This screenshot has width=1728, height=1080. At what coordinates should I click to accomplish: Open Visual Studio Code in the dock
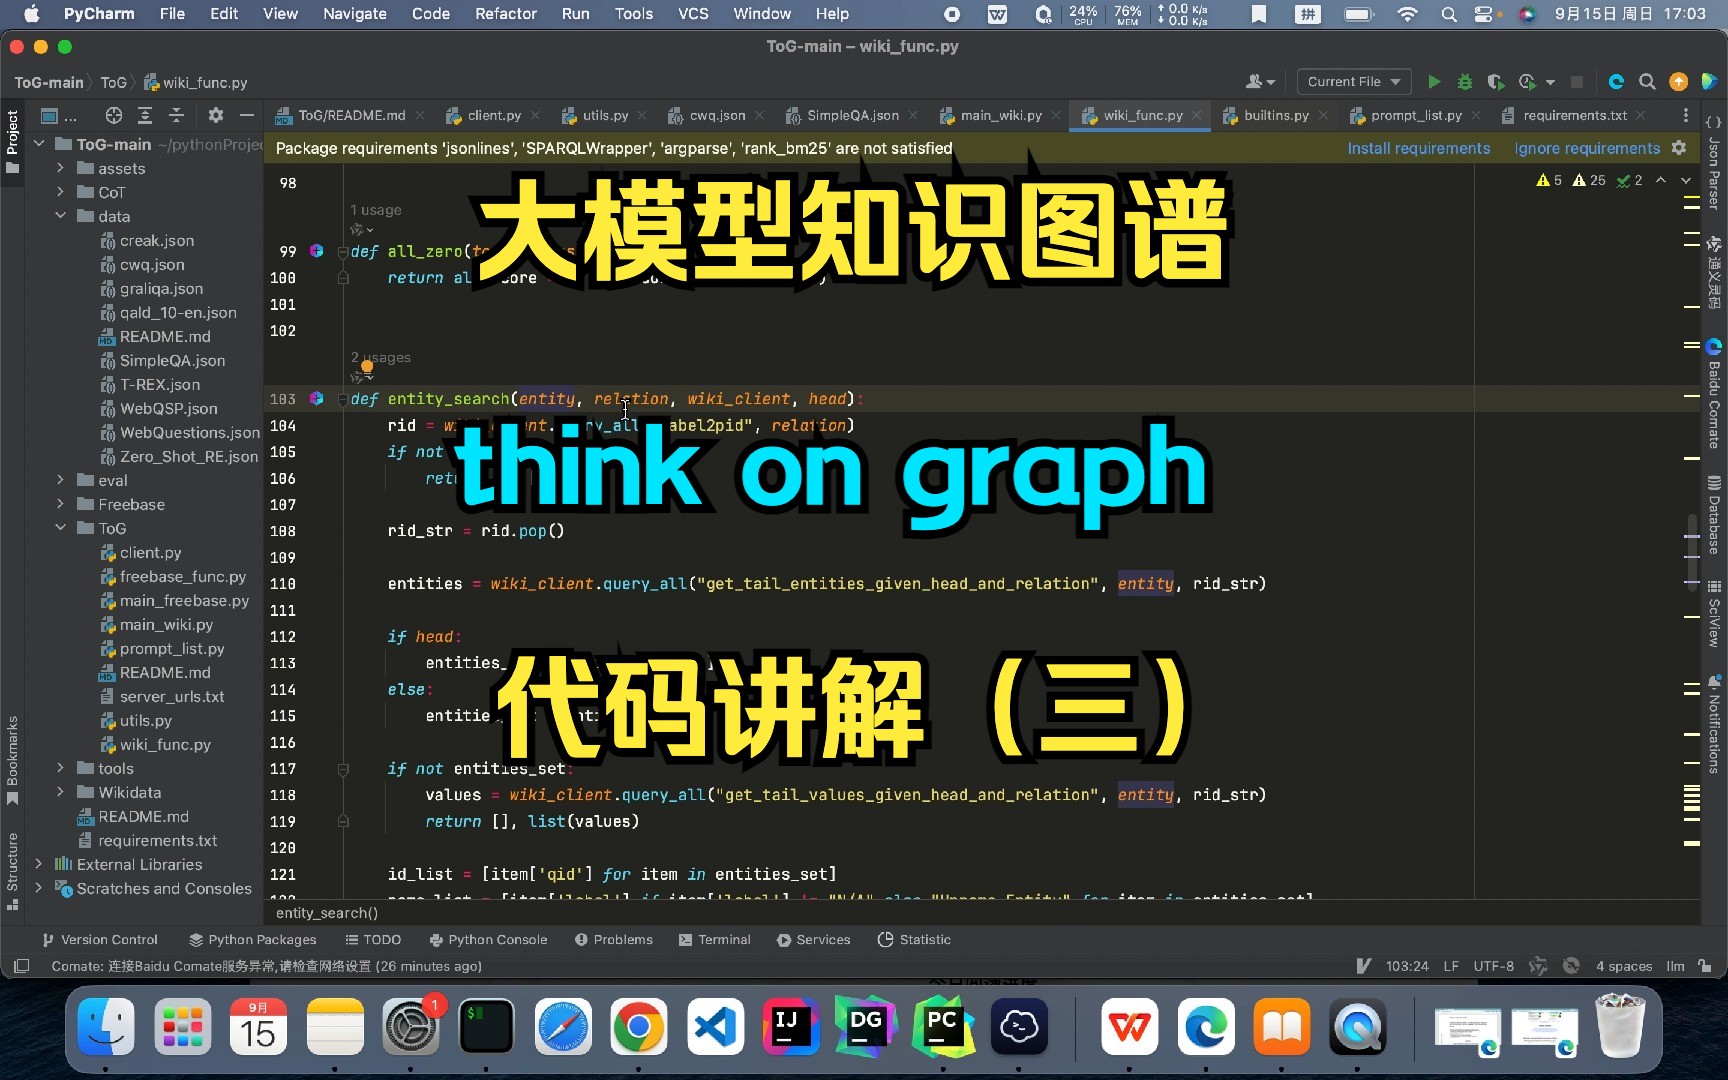point(715,1027)
